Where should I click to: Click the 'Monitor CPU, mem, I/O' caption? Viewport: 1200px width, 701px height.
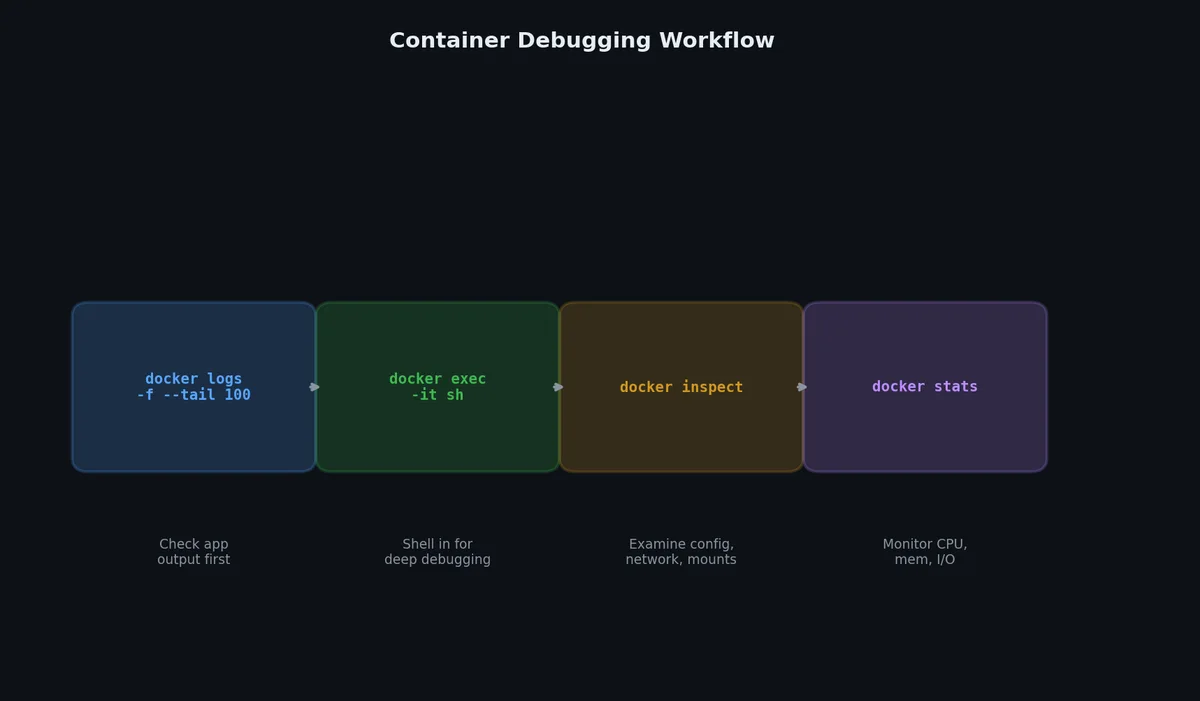[925, 552]
